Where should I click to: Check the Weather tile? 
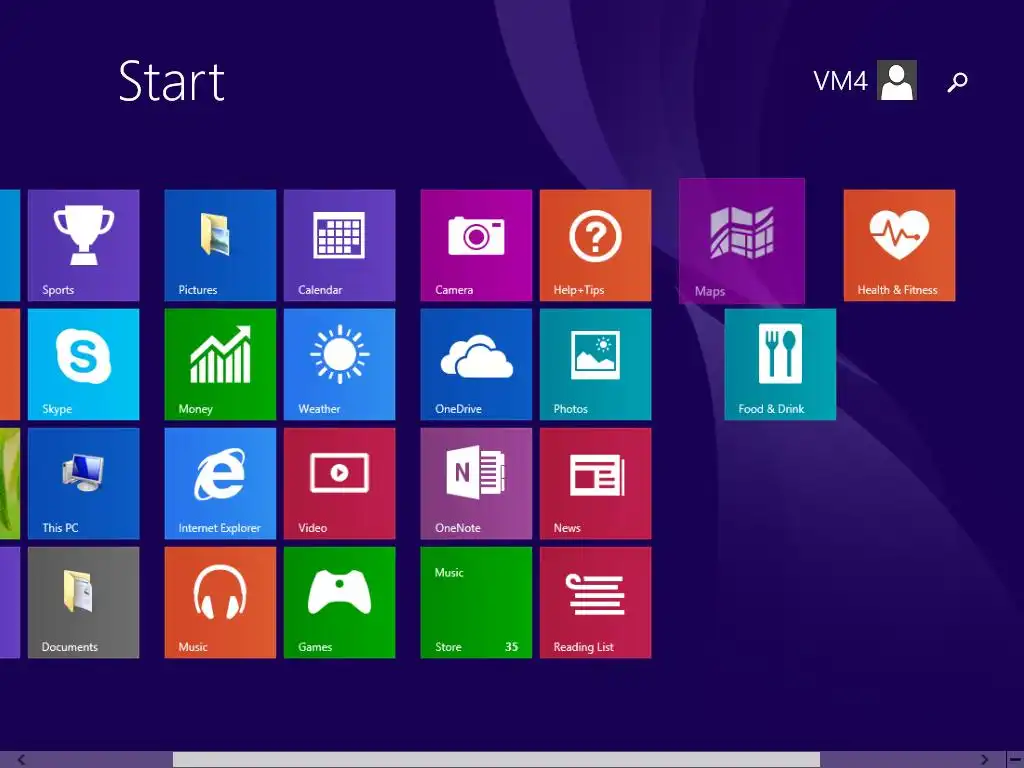[x=340, y=364]
